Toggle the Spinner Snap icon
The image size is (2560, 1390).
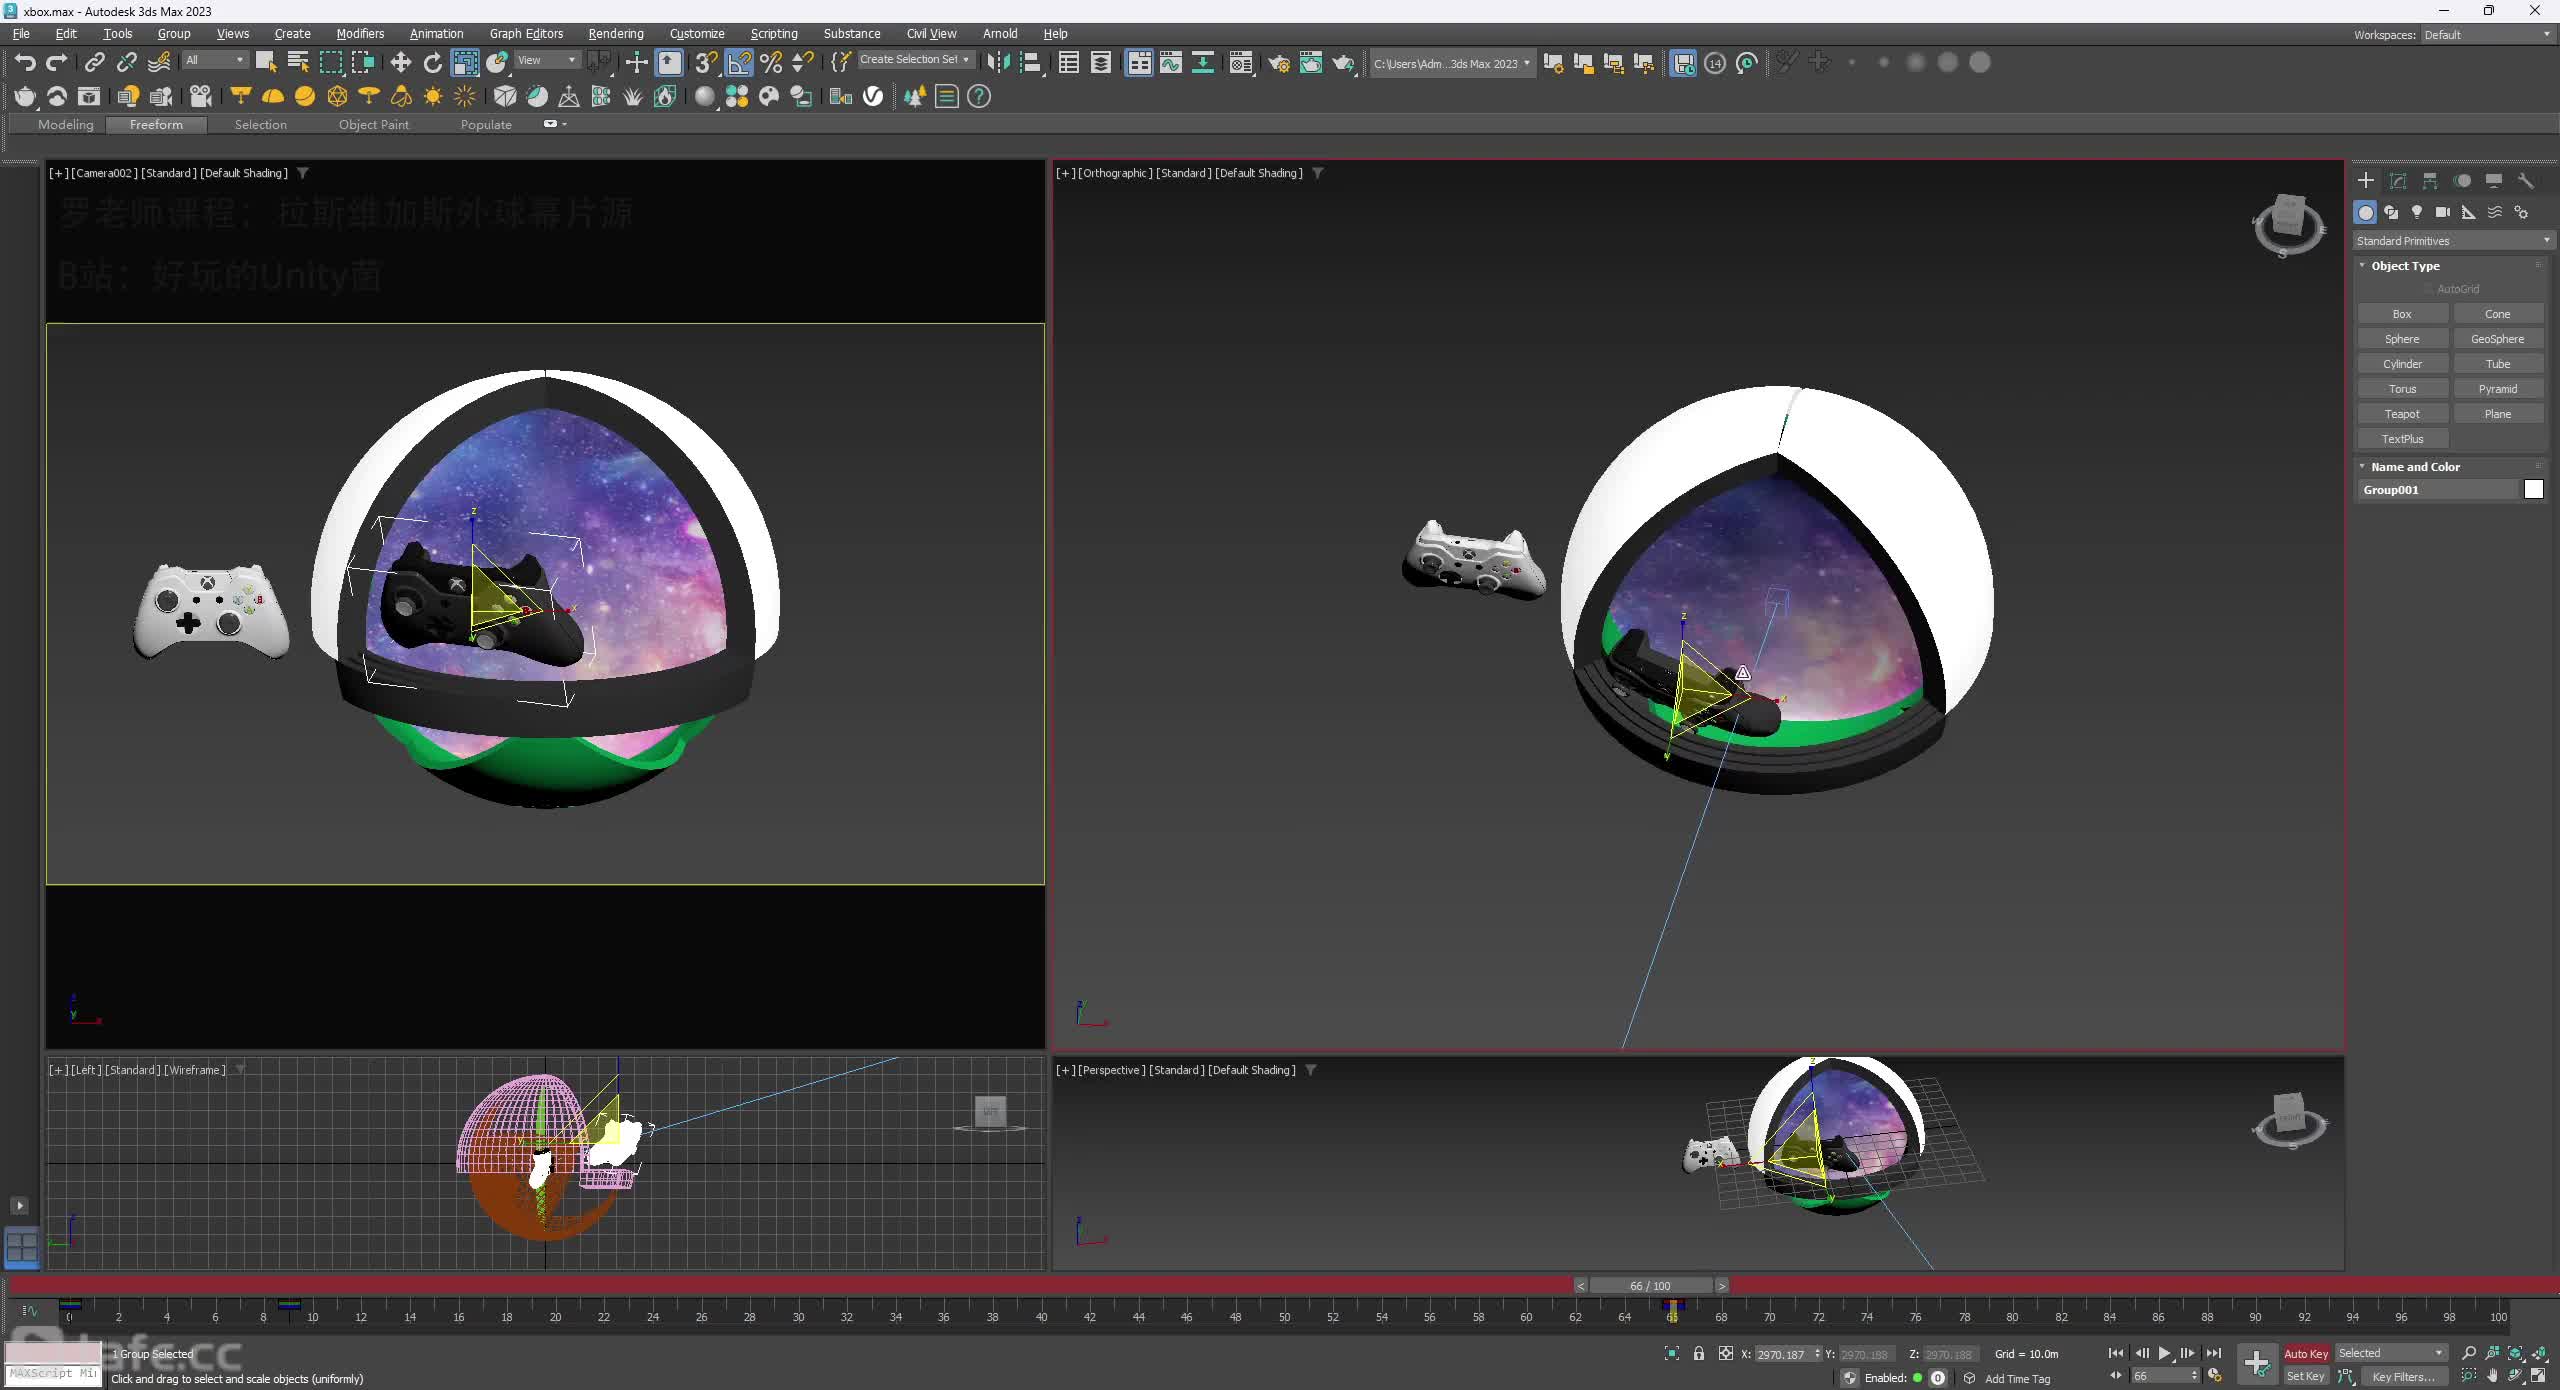click(x=803, y=63)
